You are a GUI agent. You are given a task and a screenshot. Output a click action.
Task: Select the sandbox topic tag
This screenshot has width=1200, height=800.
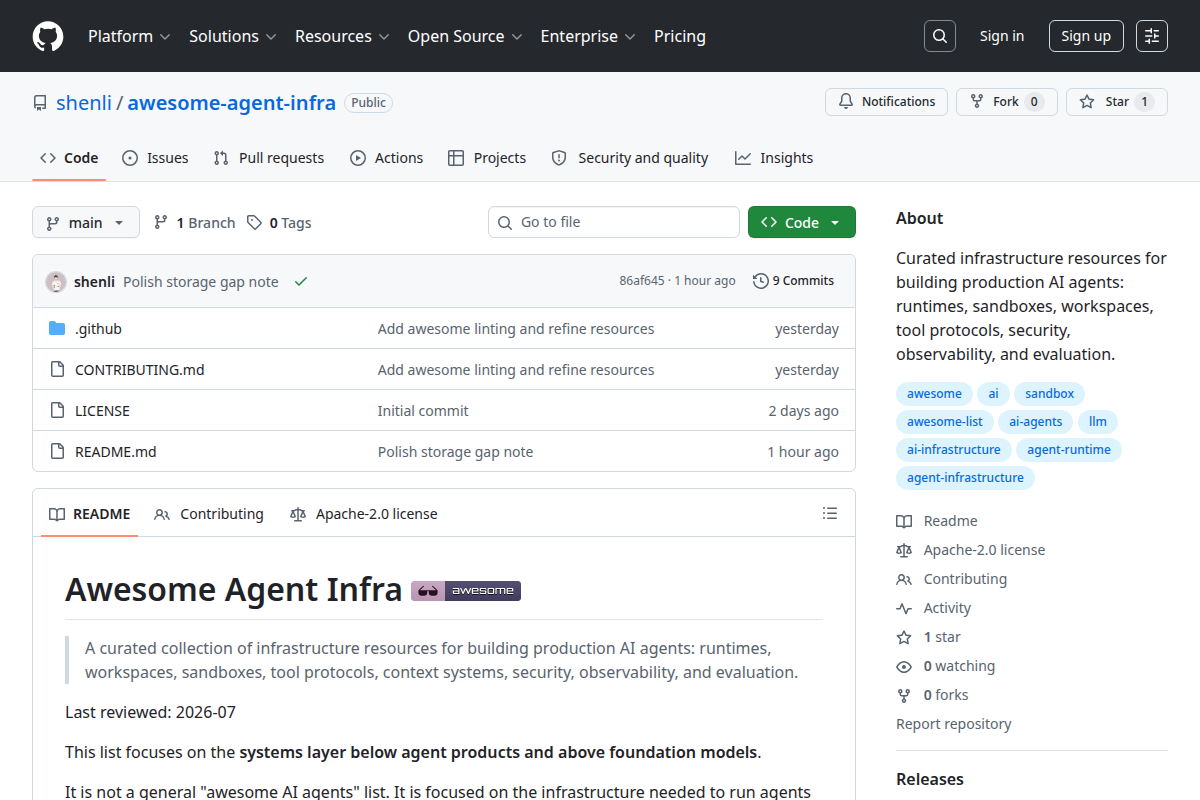pyautogui.click(x=1050, y=394)
